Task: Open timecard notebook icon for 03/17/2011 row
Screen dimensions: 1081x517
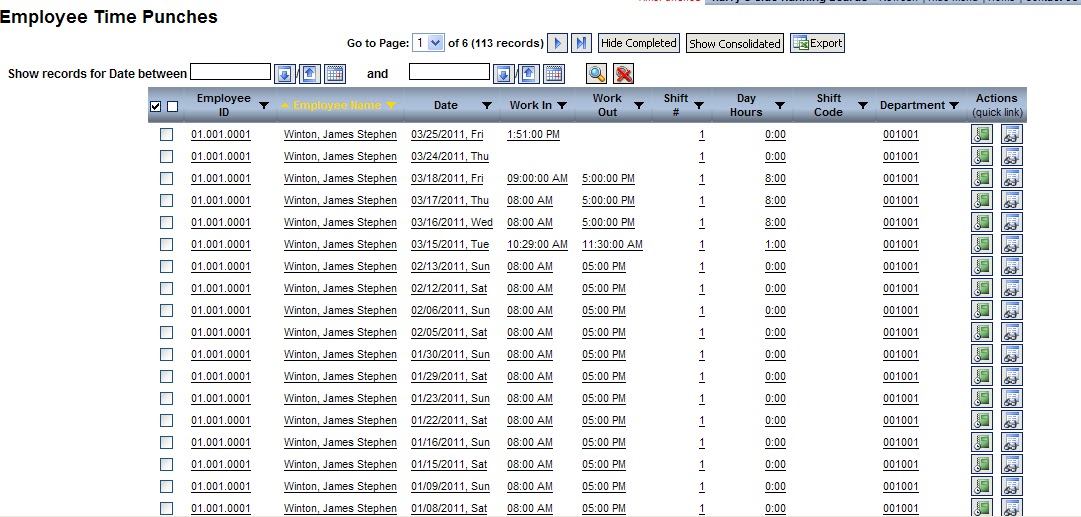Action: coord(982,200)
